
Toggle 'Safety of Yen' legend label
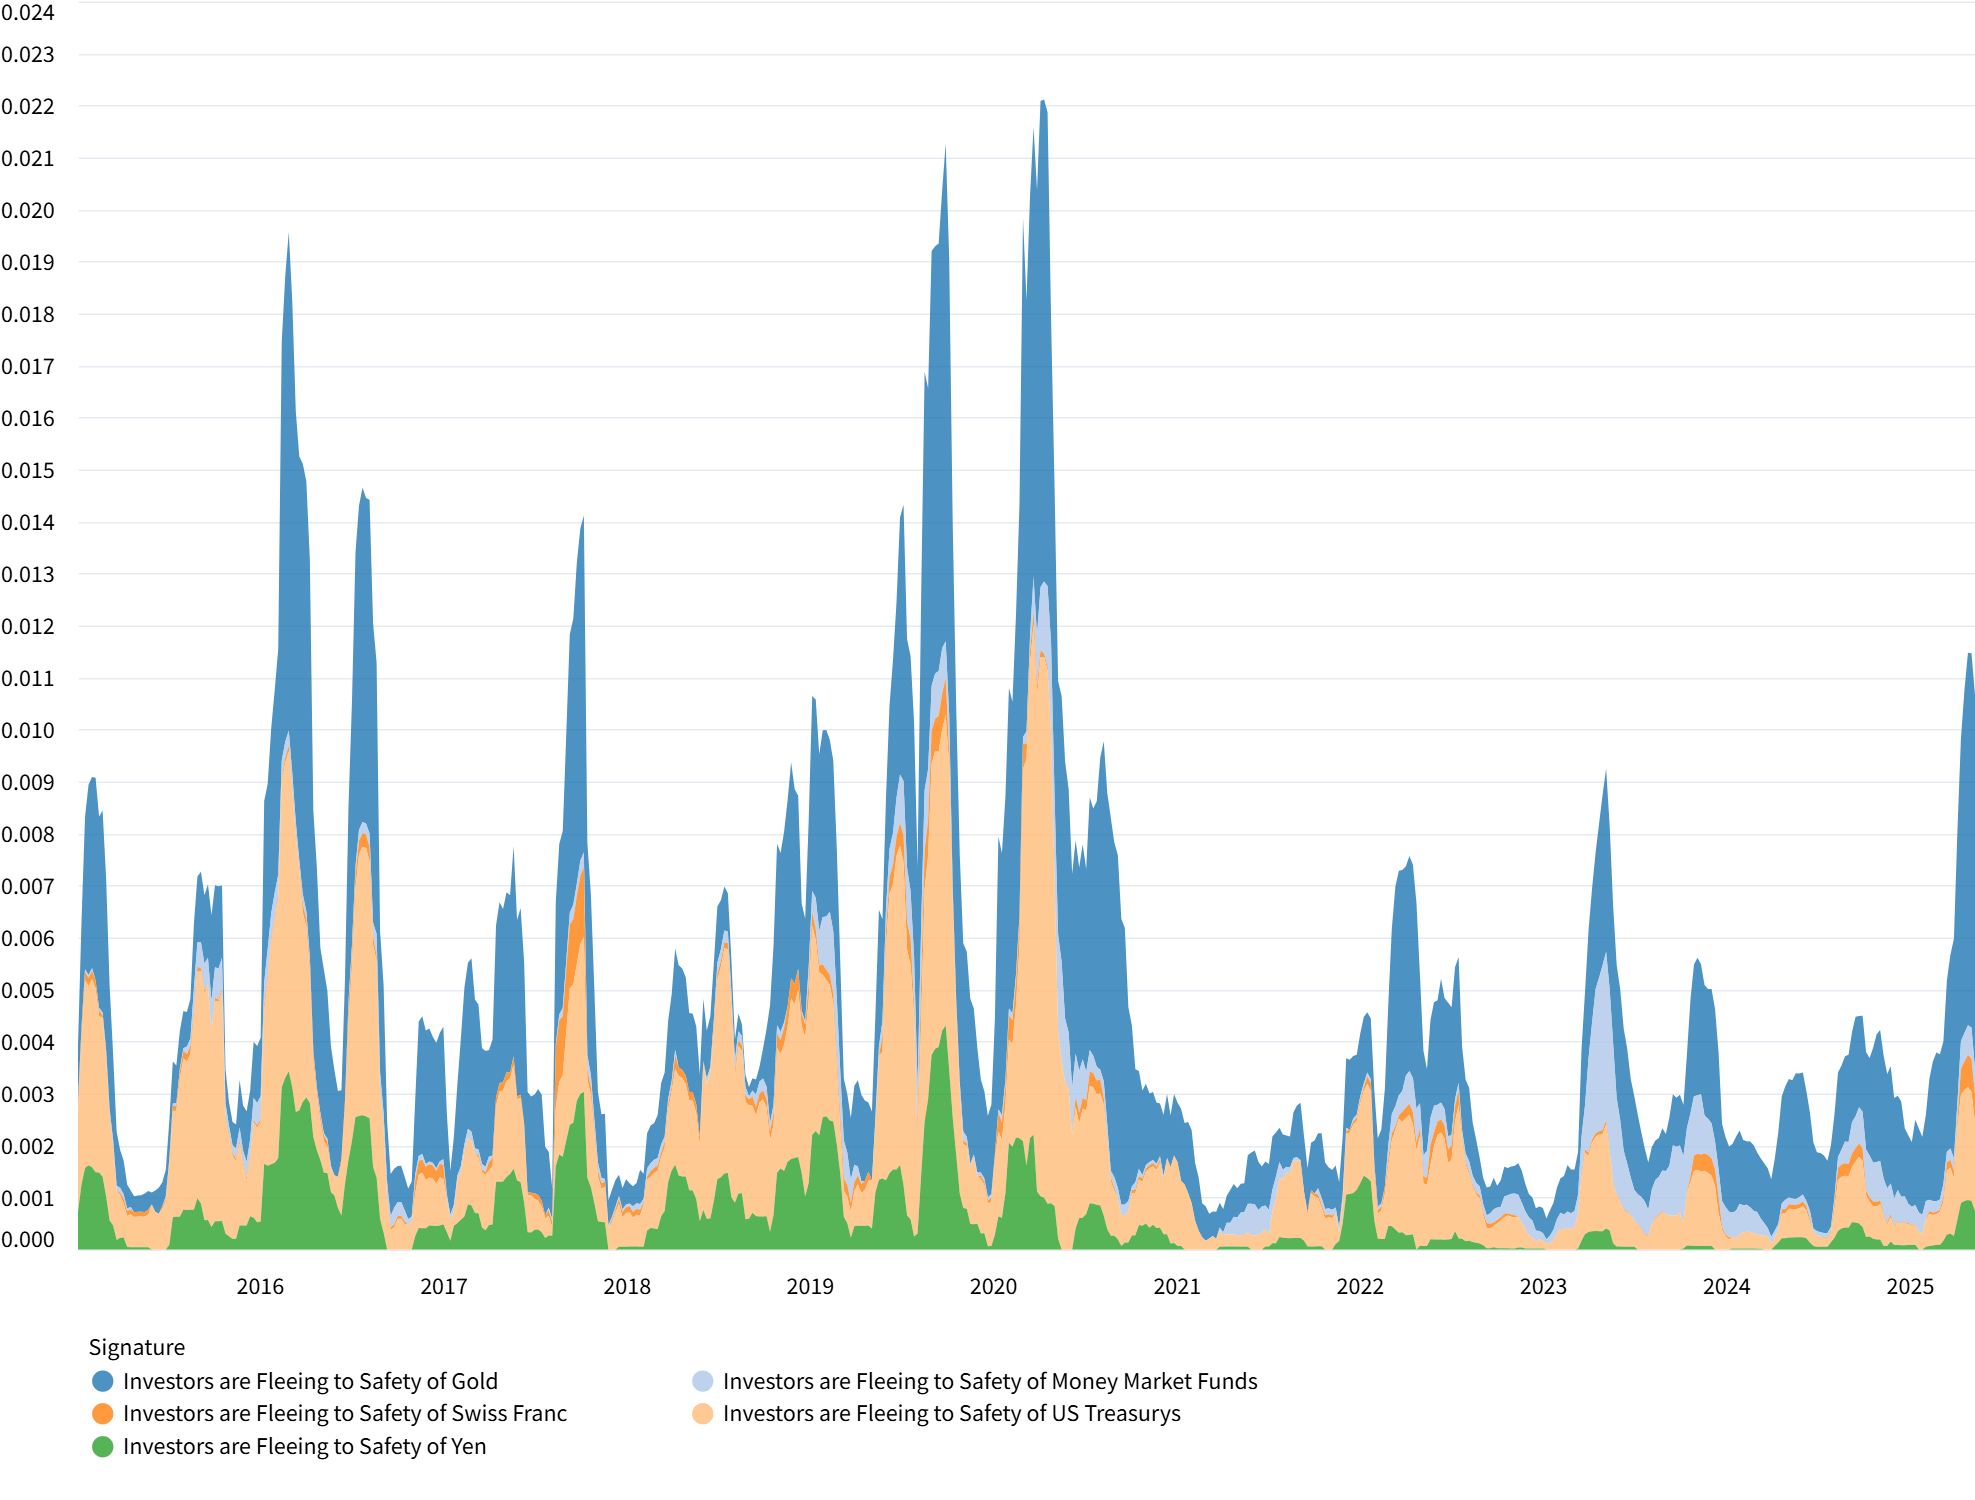pos(304,1446)
